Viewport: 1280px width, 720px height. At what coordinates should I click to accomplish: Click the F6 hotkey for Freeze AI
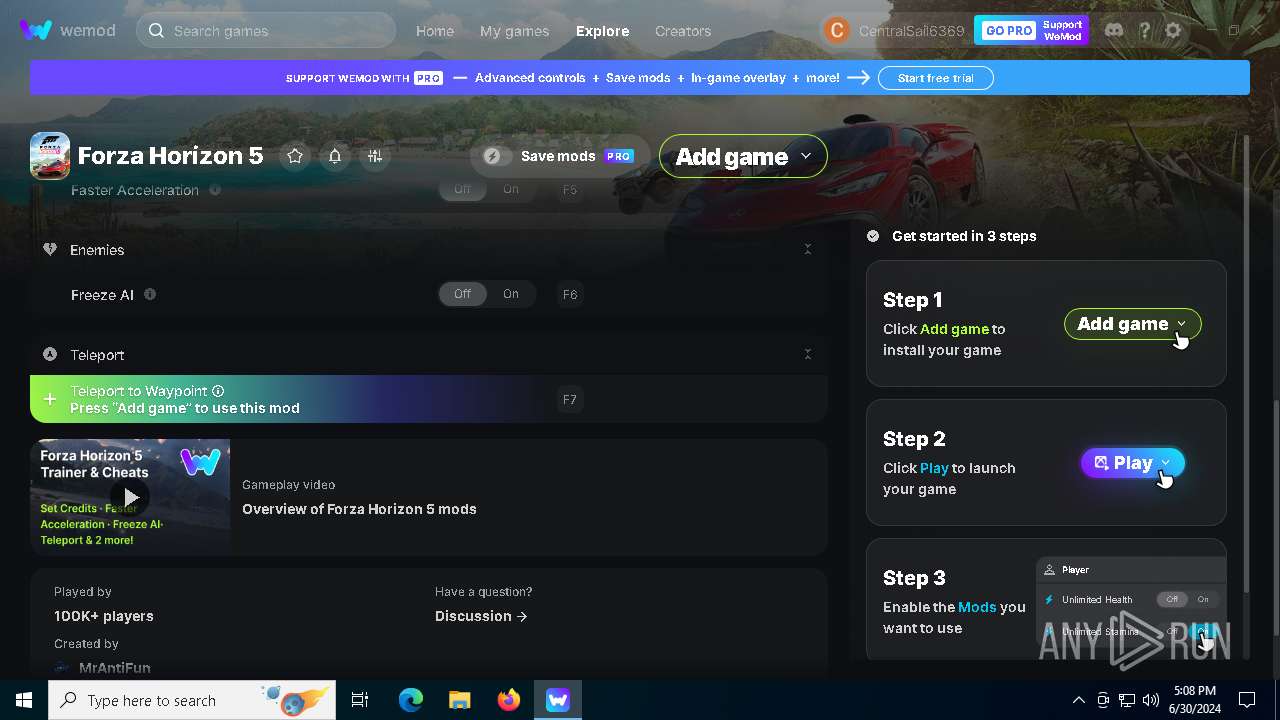tap(569, 294)
